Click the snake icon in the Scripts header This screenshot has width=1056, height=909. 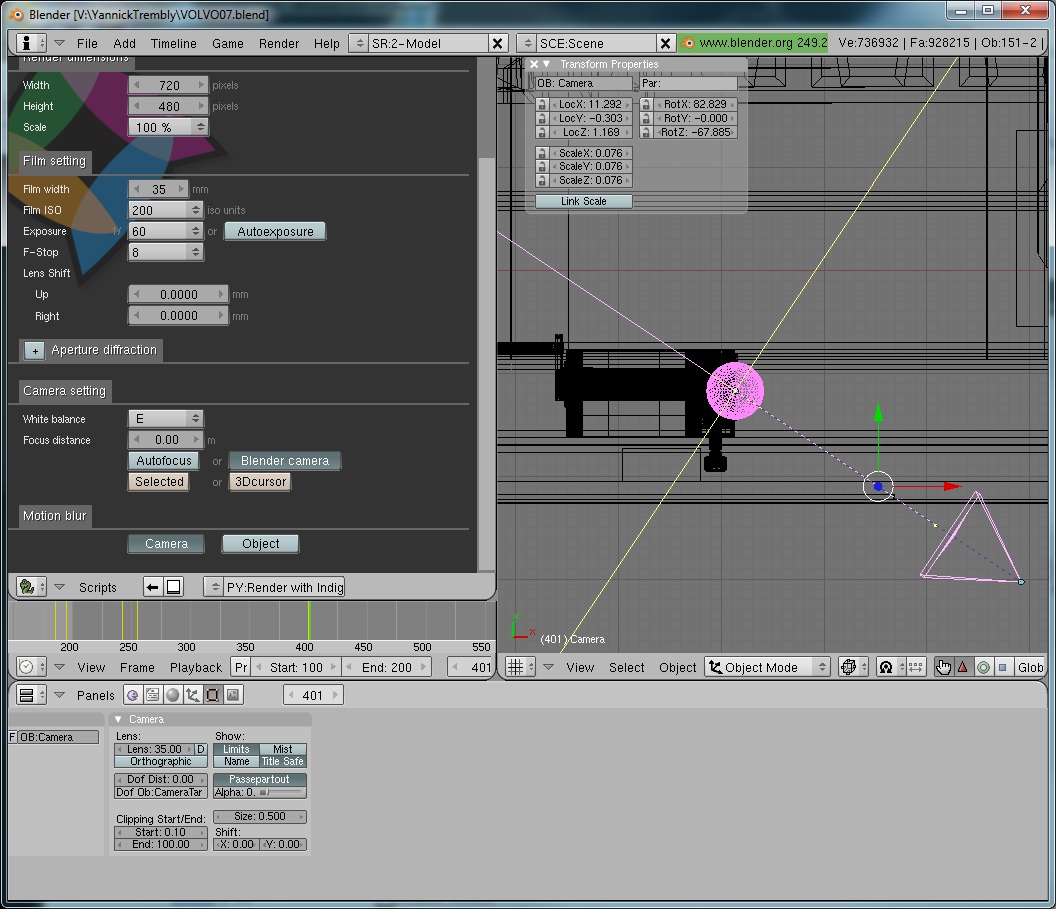pos(26,587)
